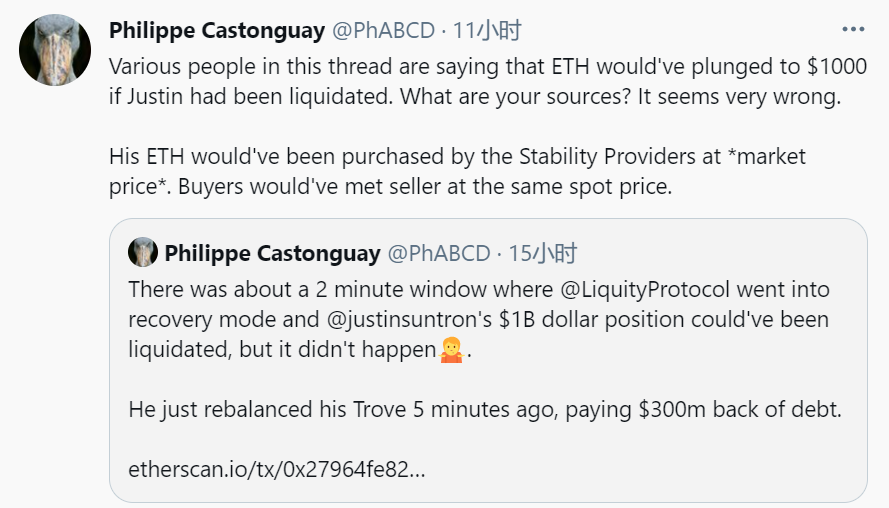889x508 pixels.
Task: Click Philippe Castonguay name in quoted tweet
Action: [272, 253]
